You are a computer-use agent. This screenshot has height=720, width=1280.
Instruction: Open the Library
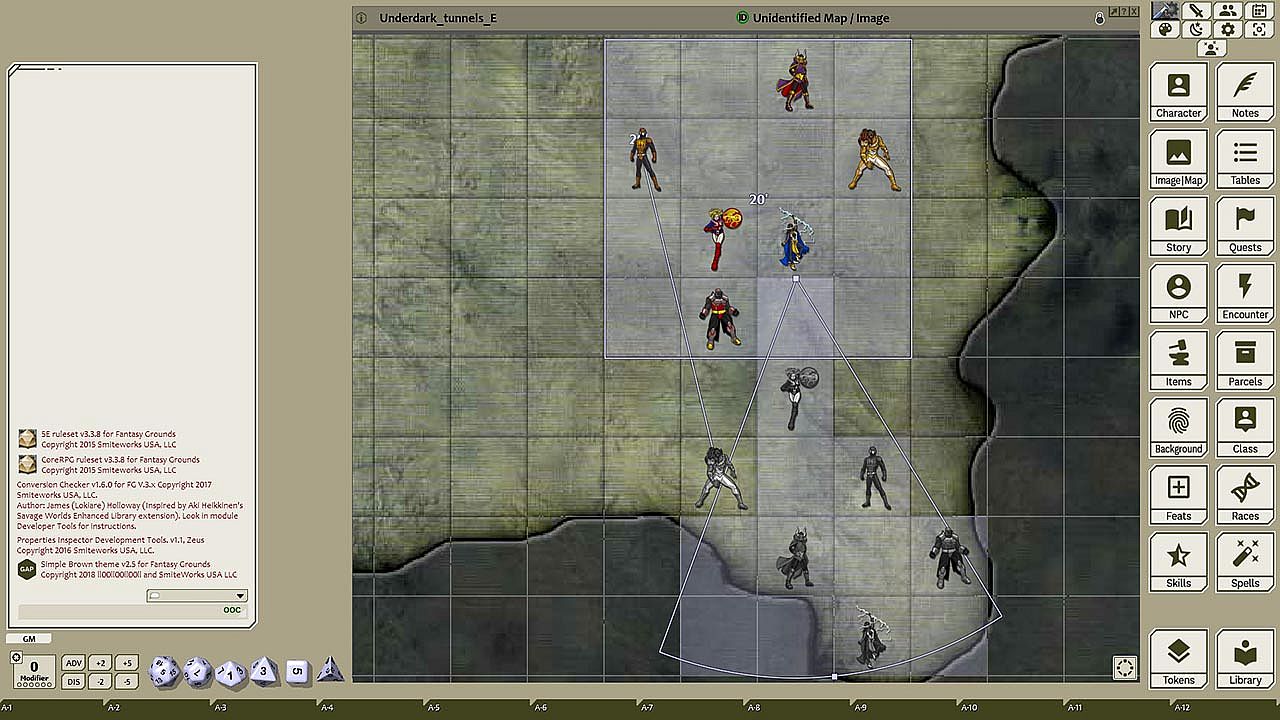(1245, 659)
